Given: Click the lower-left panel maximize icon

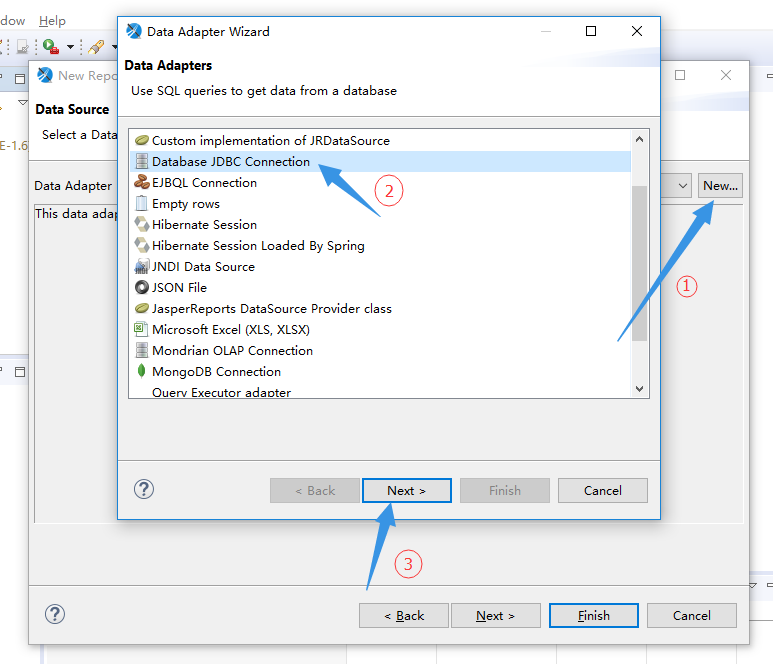Looking at the screenshot, I should 20,372.
